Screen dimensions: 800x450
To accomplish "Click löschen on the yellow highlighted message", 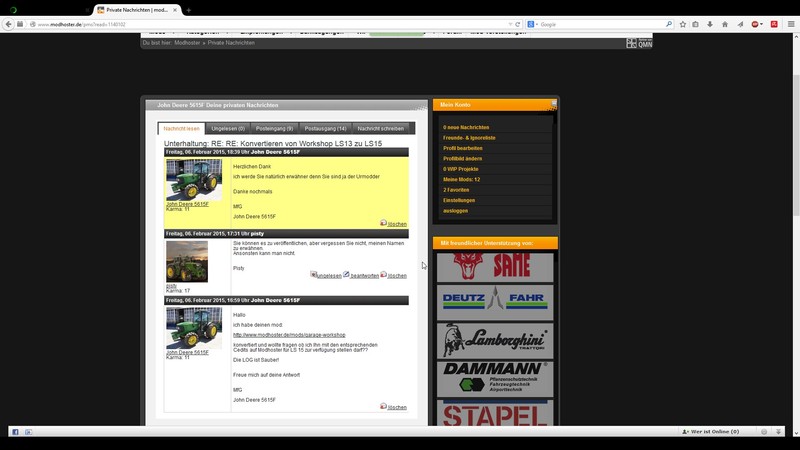I will (x=393, y=224).
